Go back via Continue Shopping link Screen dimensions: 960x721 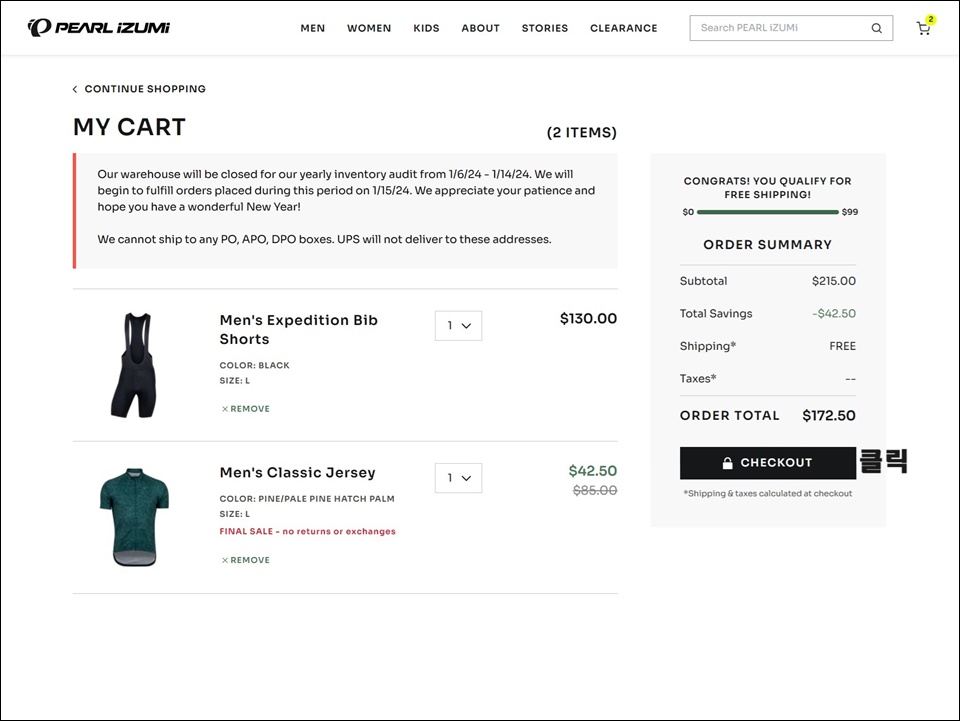(144, 89)
